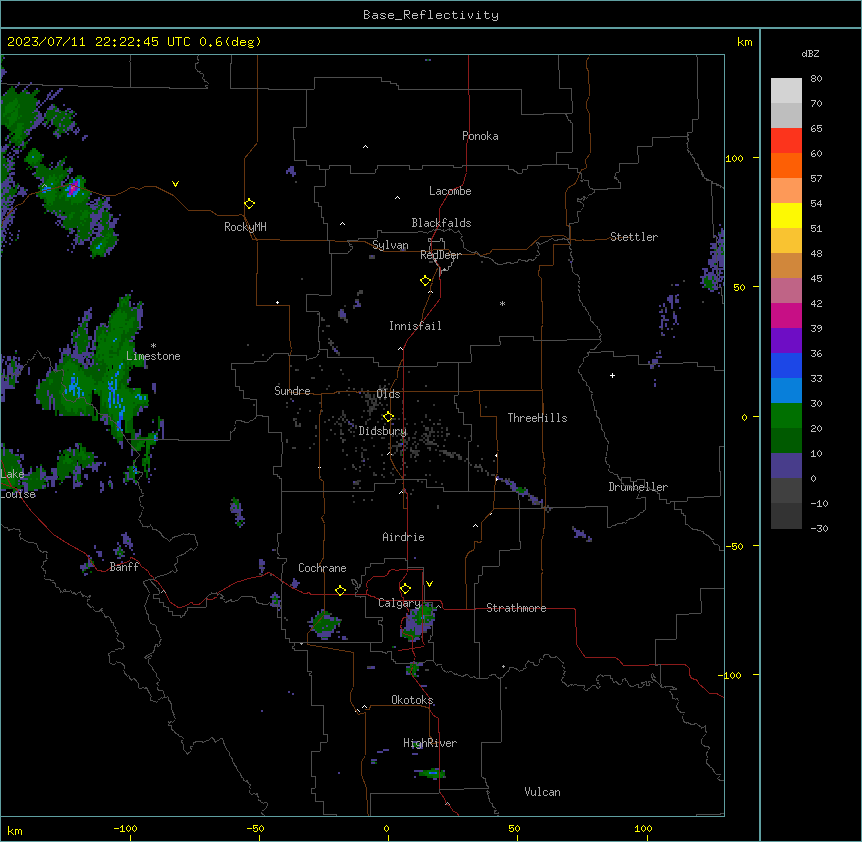This screenshot has width=862, height=842.
Task: Select the yellow diamond marker beside Cochrane
Action: (x=340, y=590)
